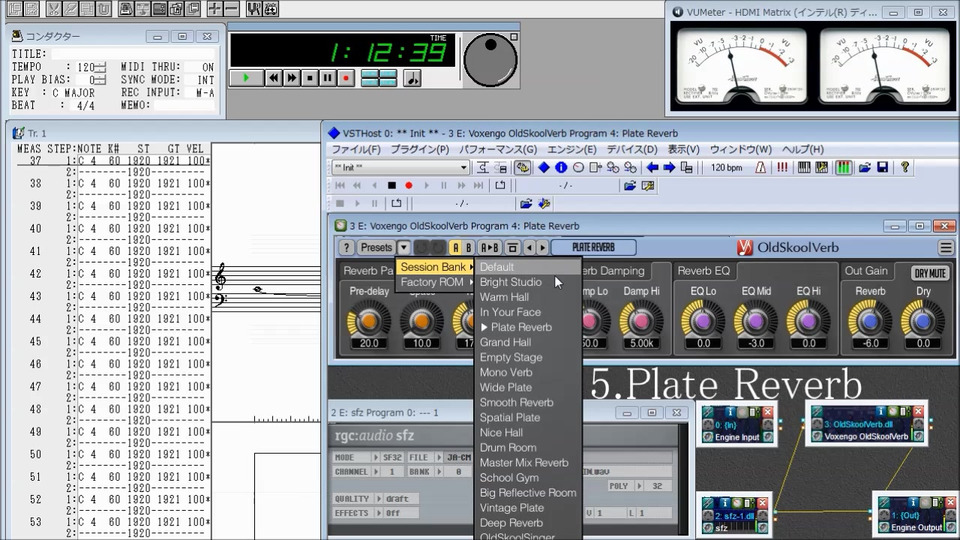The width and height of the screenshot is (960, 540).
Task: Choose the Vintage Plate preset
Action: [527, 508]
